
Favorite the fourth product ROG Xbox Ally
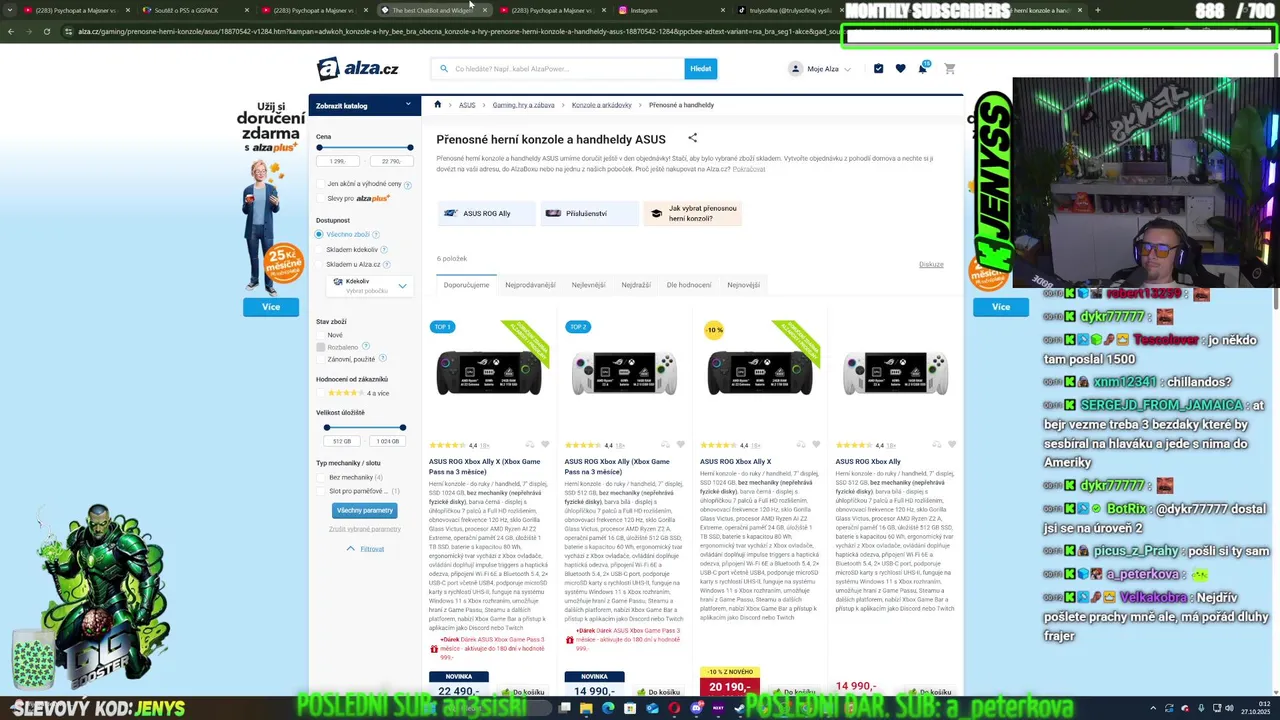tap(952, 444)
